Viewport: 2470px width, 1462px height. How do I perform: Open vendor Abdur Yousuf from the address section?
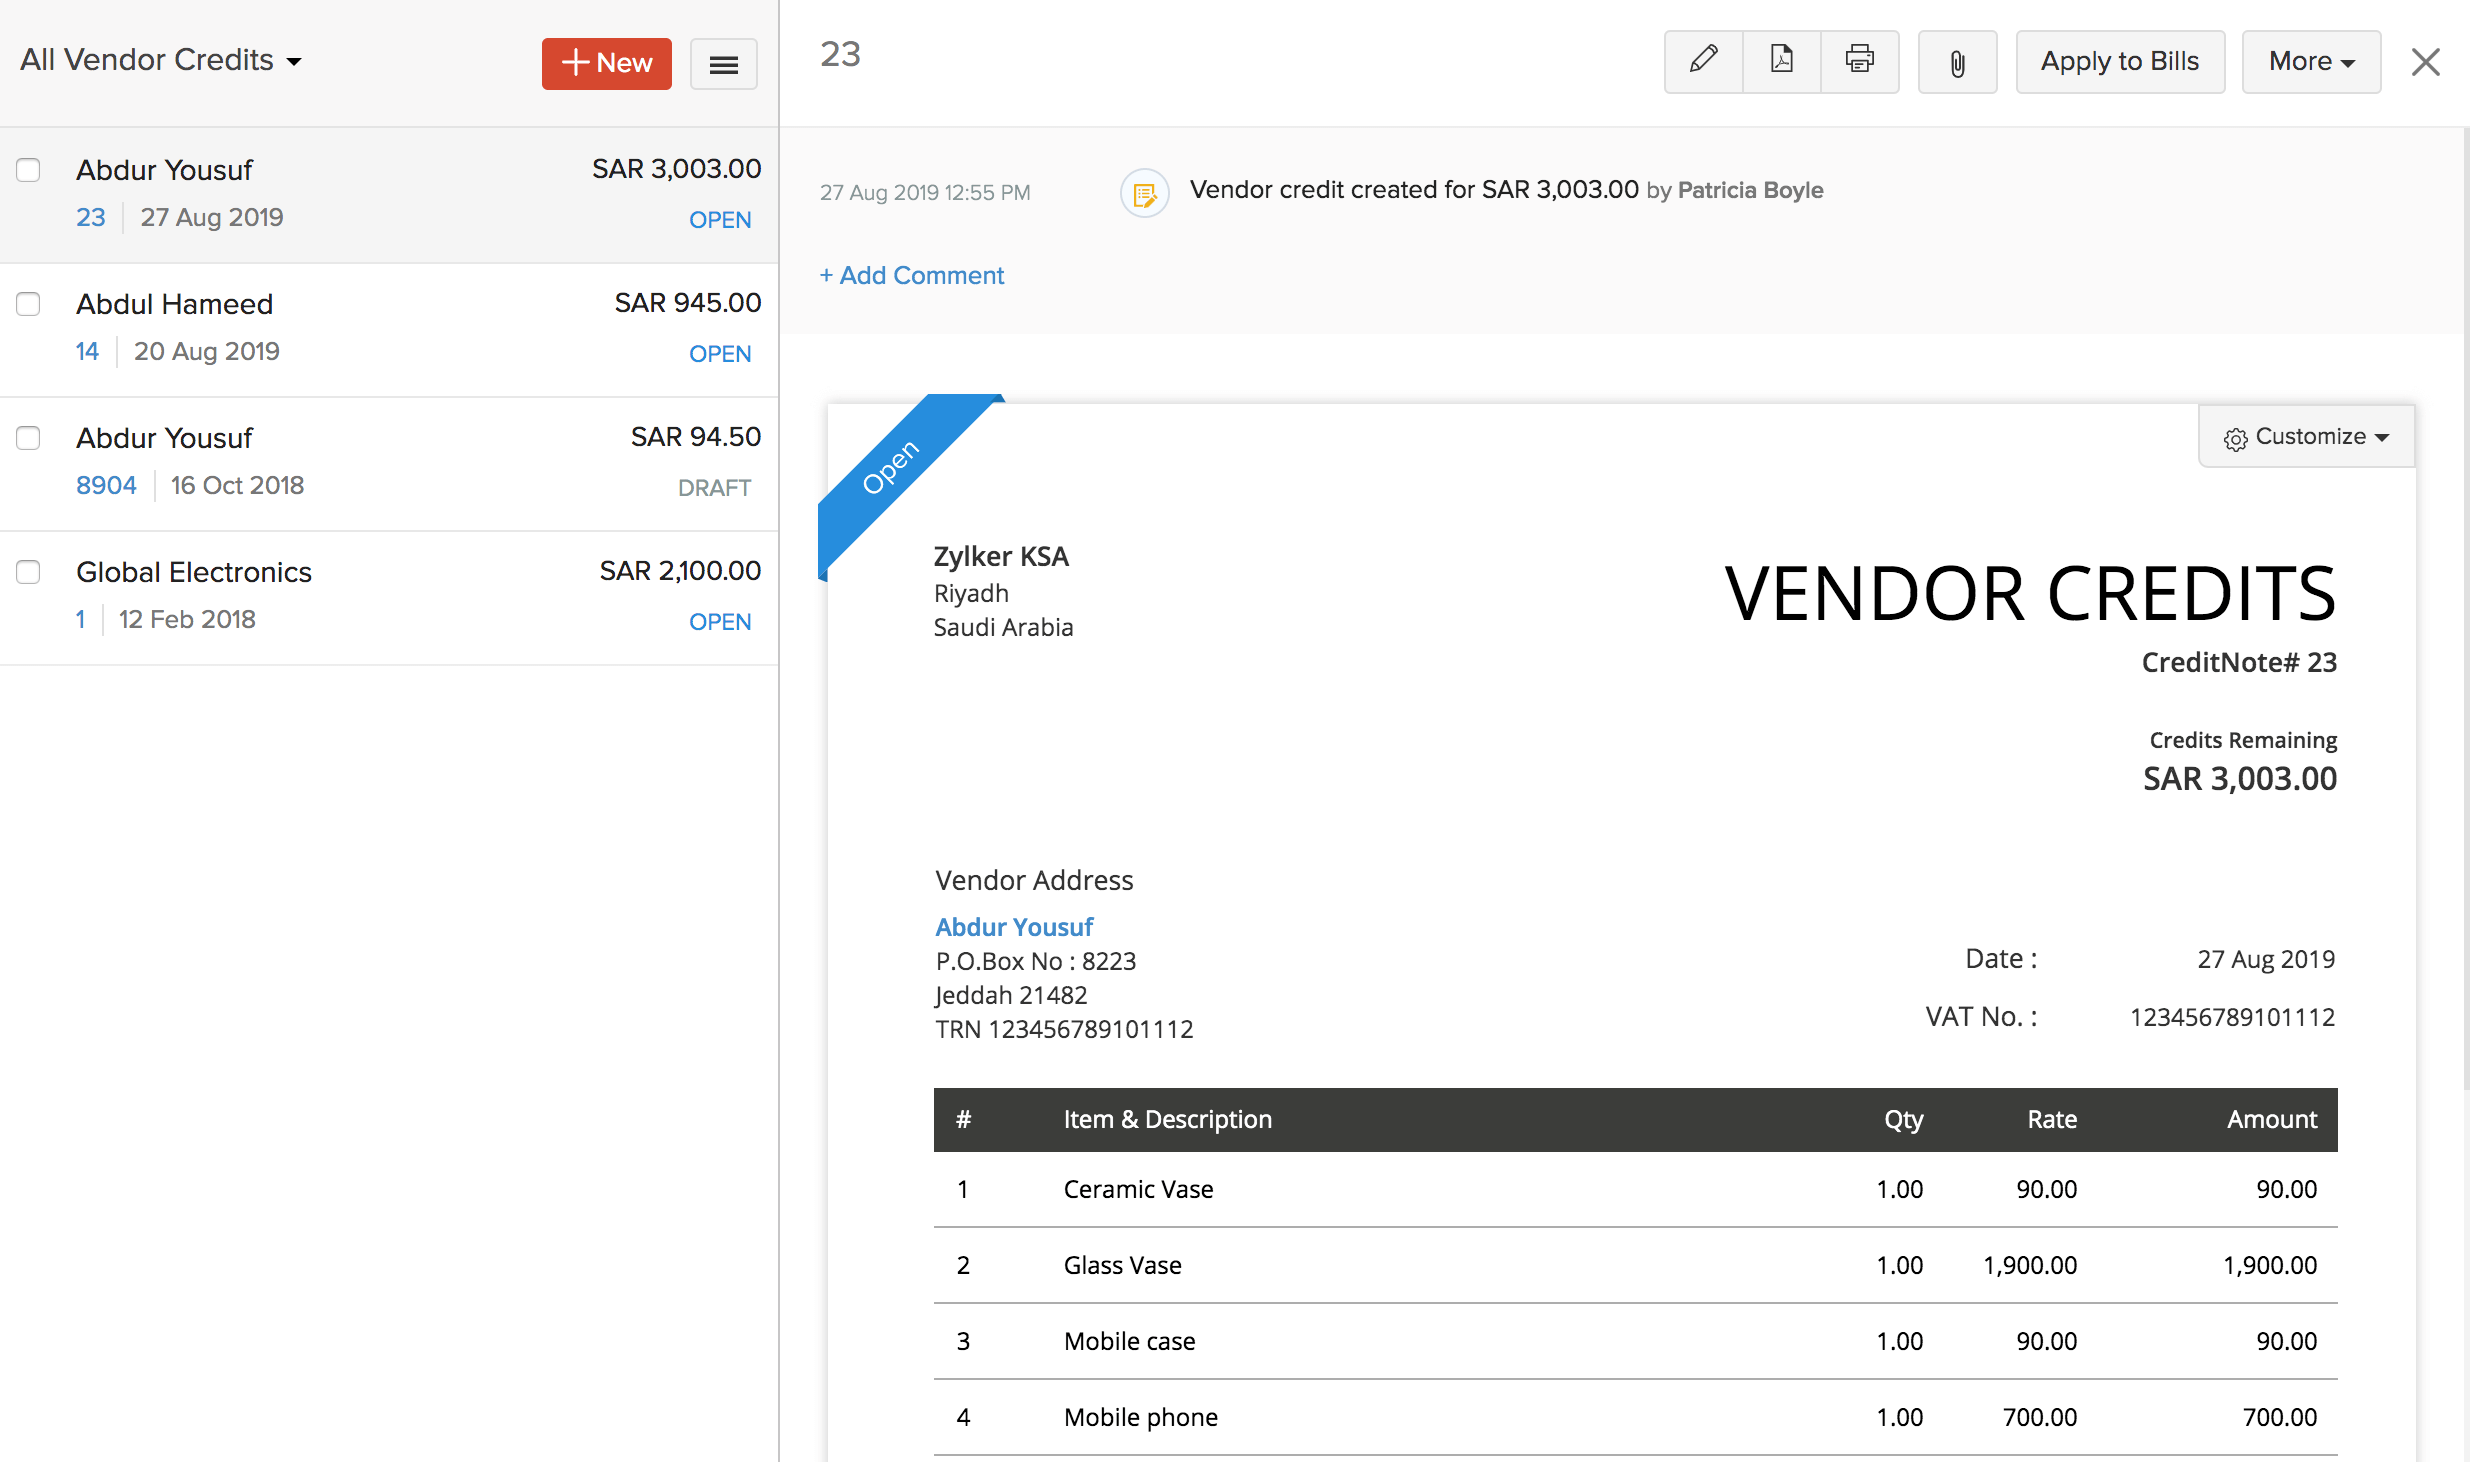[x=1013, y=927]
